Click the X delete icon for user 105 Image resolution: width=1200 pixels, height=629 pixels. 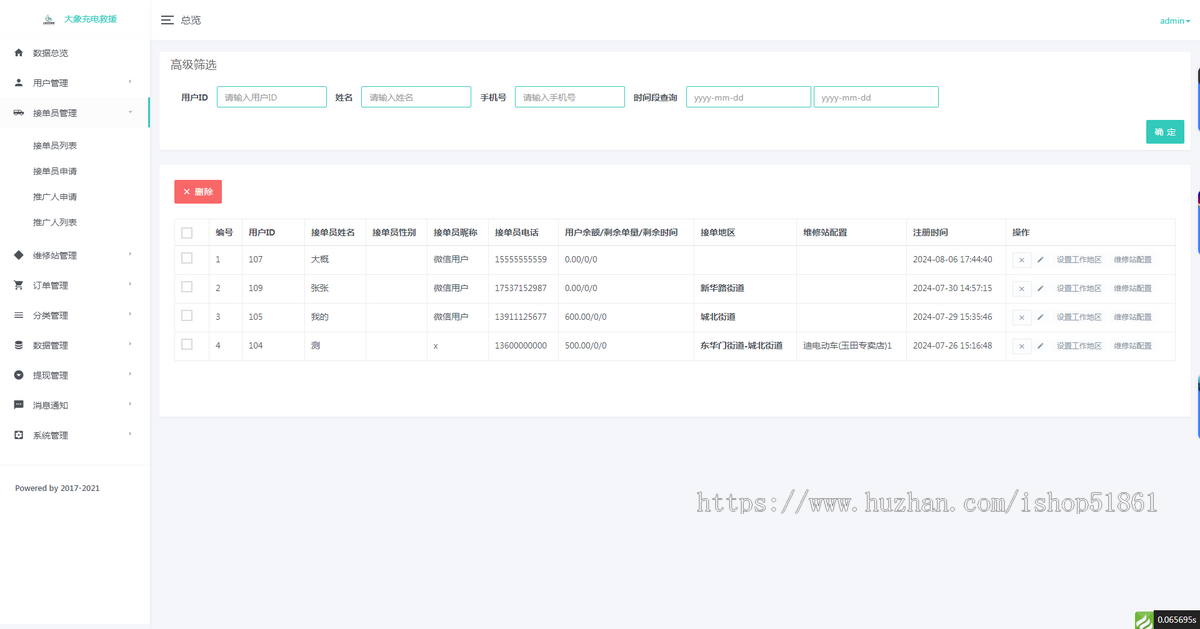pos(1021,317)
